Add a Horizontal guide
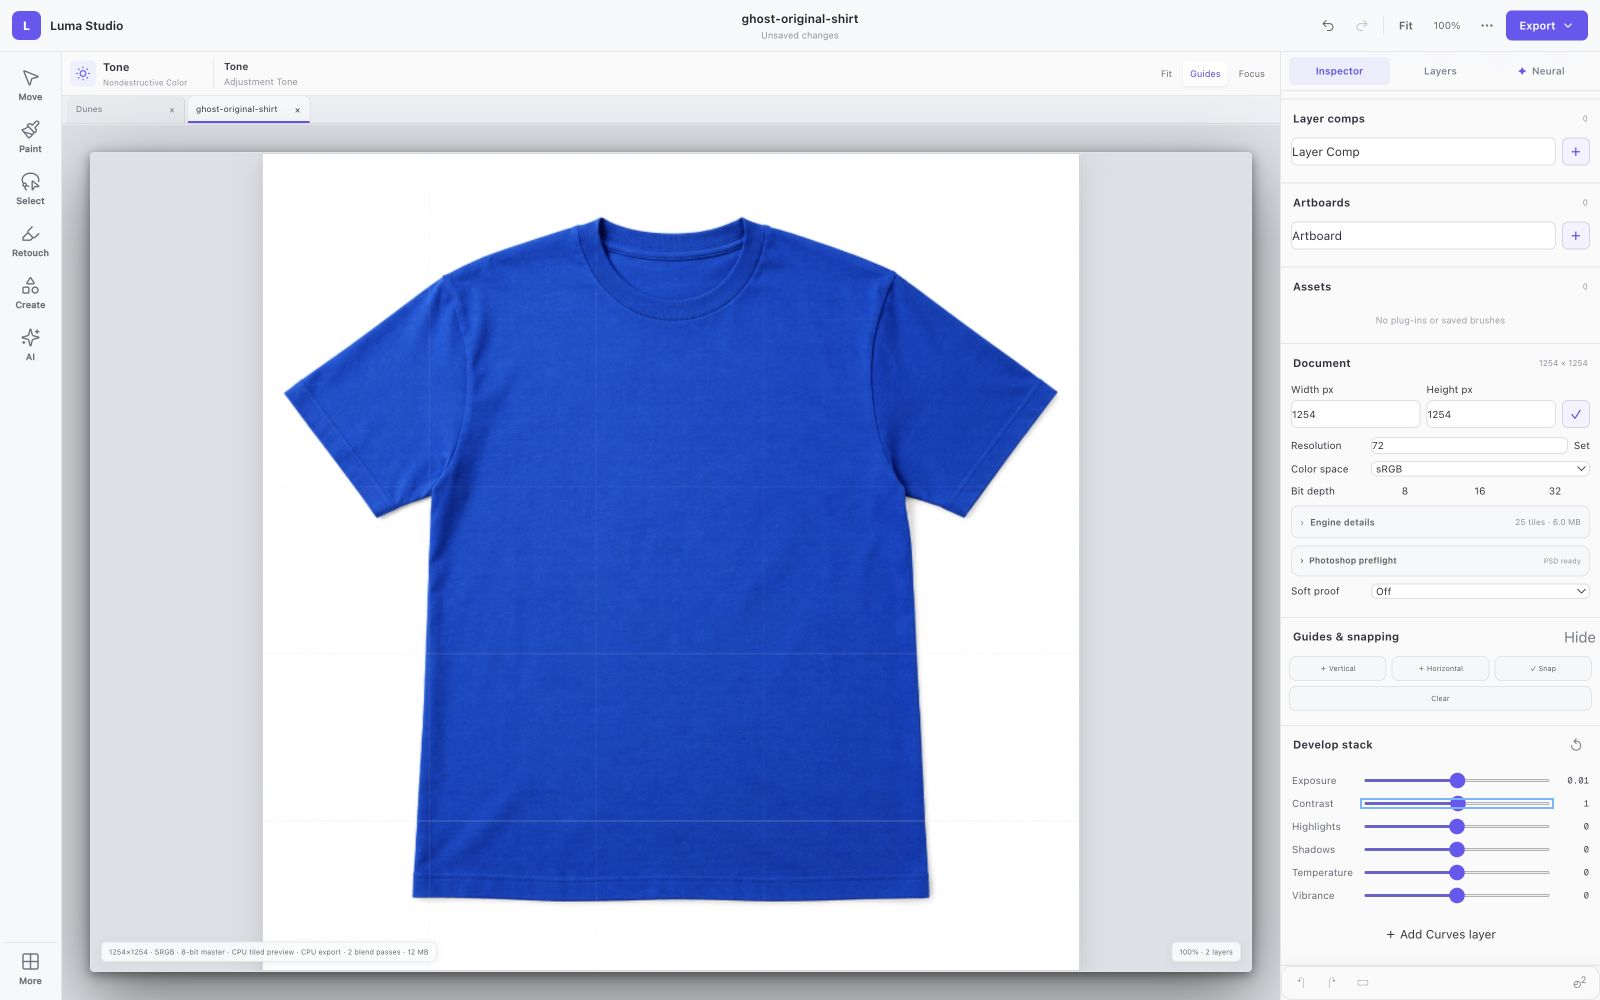 click(x=1440, y=669)
